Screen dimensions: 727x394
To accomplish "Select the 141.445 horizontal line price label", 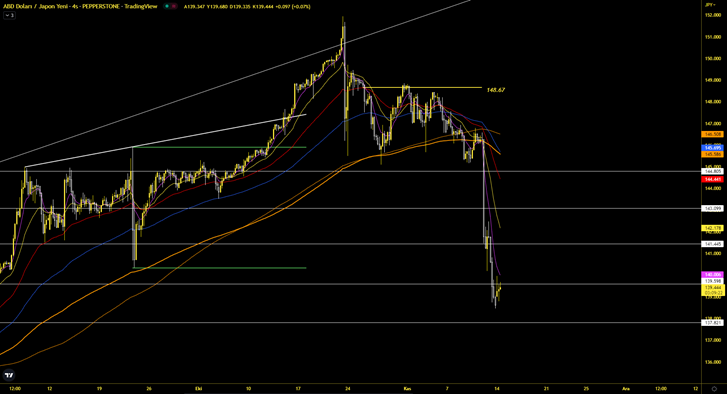I will pyautogui.click(x=713, y=244).
